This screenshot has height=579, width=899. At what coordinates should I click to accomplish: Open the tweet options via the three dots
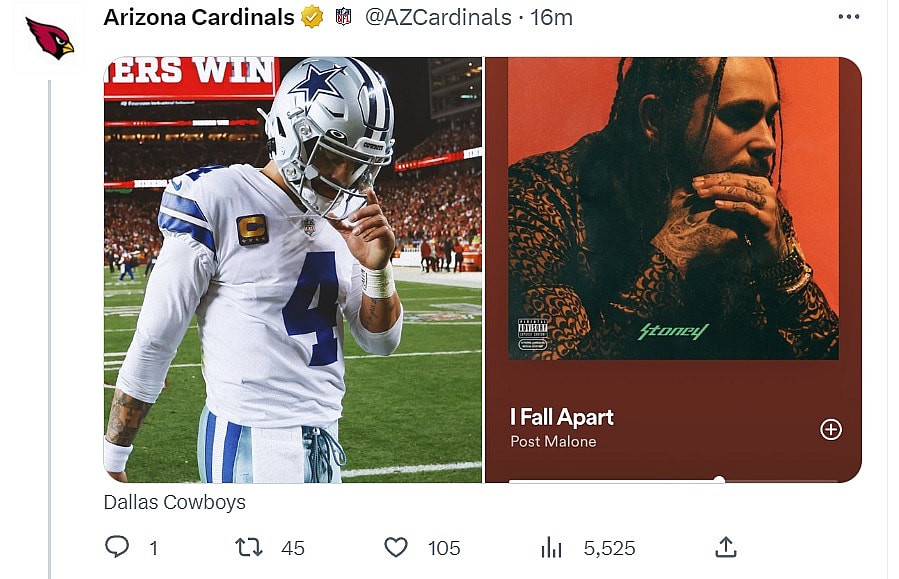[849, 14]
